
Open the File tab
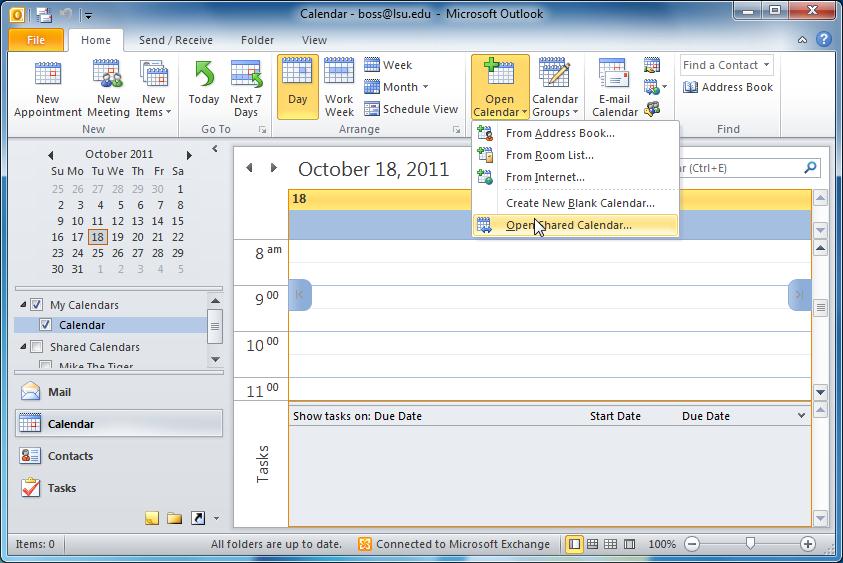point(36,40)
